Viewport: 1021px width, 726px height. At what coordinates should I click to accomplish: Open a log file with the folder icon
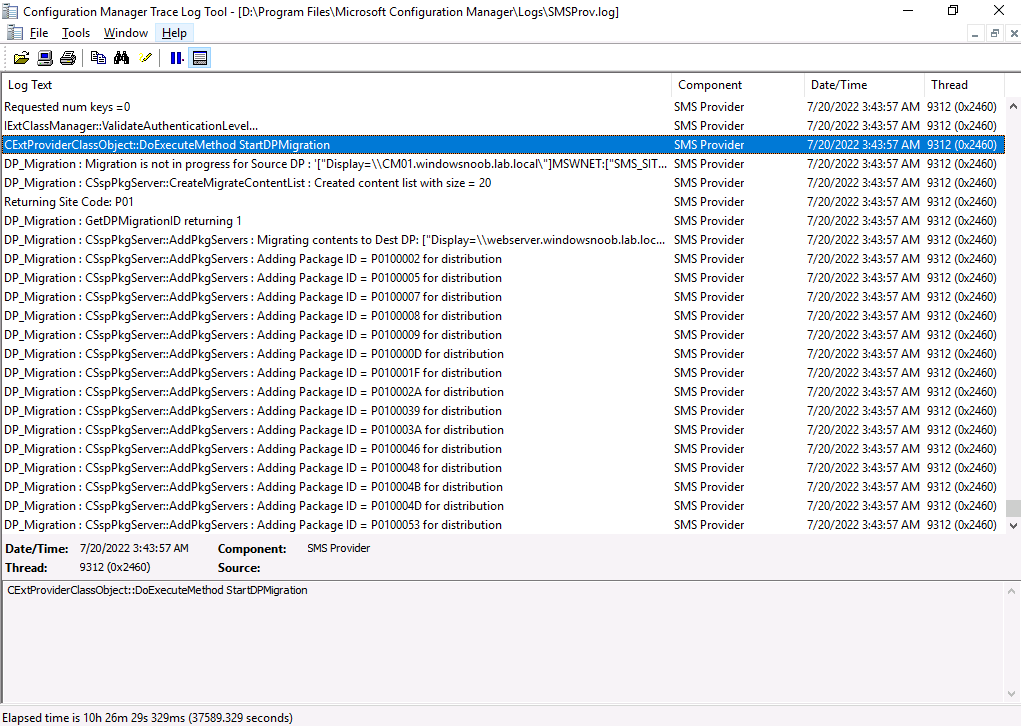(x=21, y=58)
